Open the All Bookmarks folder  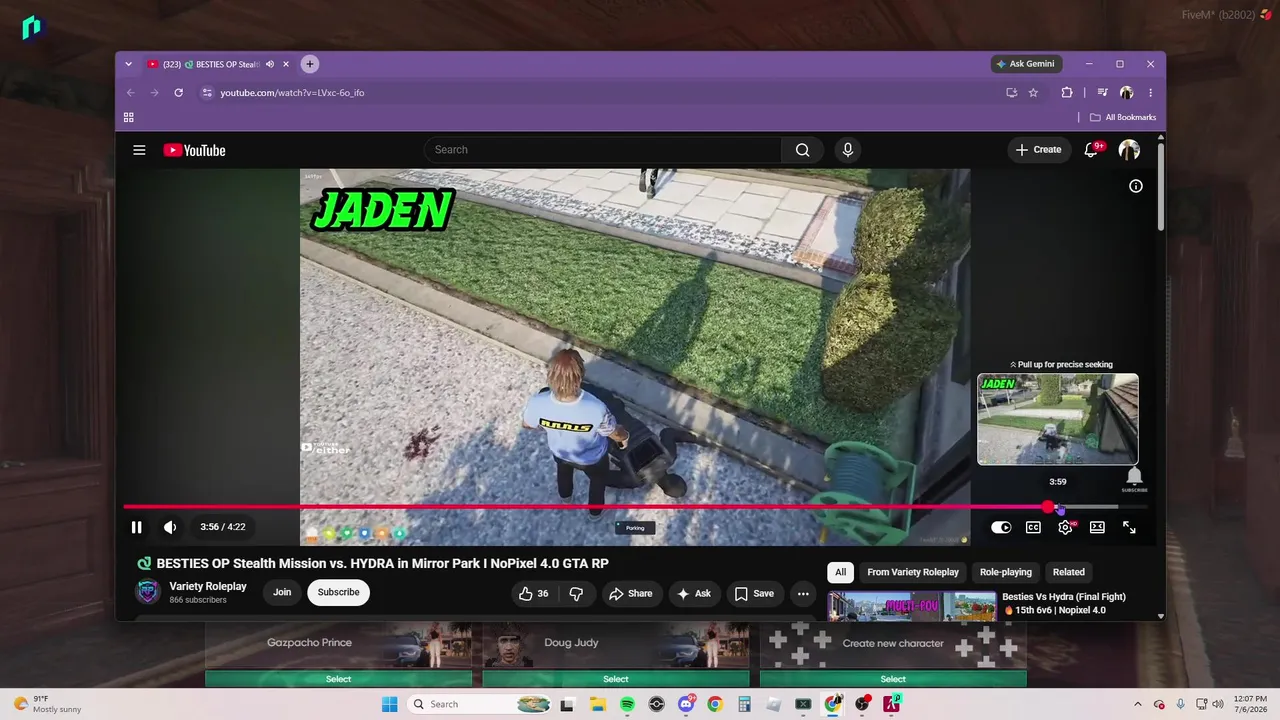tap(1123, 118)
